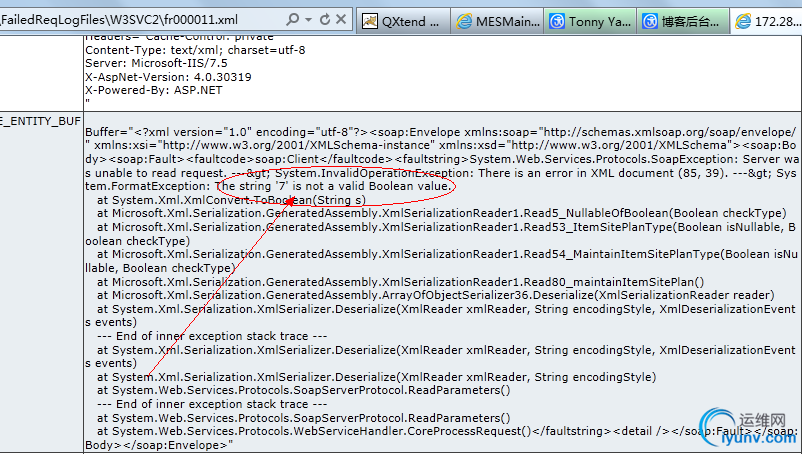Click the address bar search magnifier icon
The width and height of the screenshot is (802, 454).
[292, 19]
